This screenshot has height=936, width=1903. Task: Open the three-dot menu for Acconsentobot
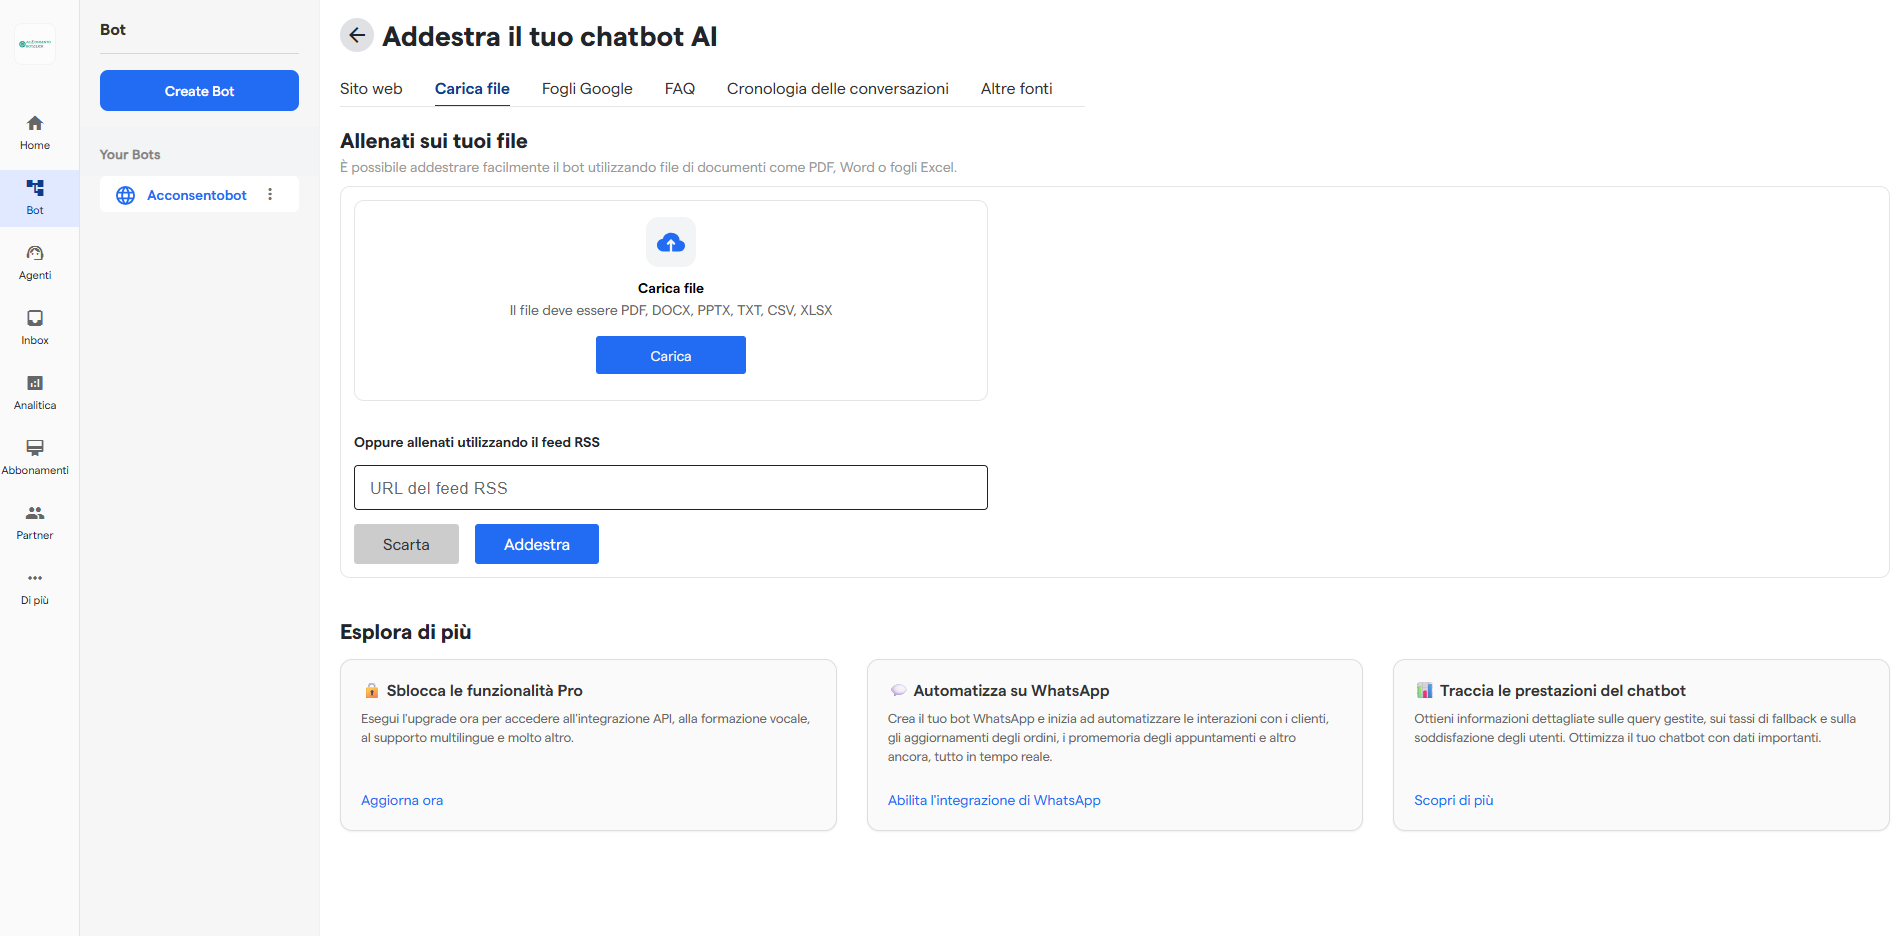pos(270,195)
